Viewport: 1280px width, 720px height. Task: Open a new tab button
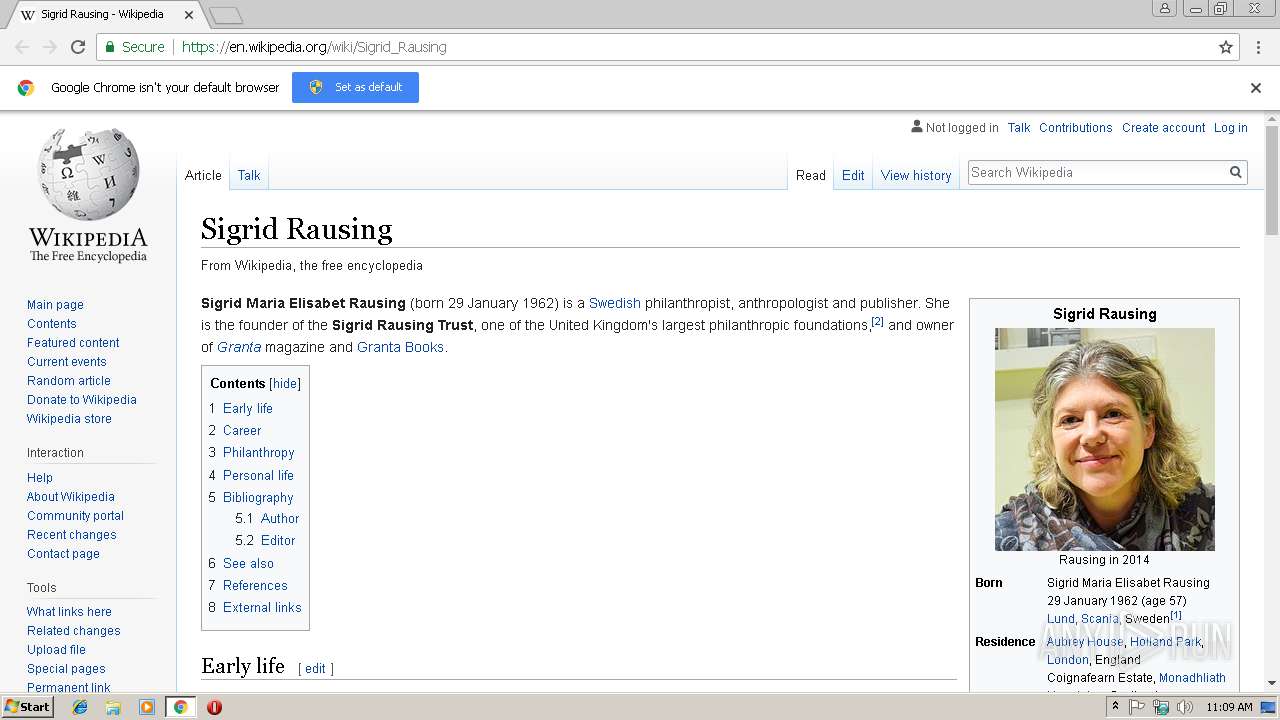tap(226, 15)
